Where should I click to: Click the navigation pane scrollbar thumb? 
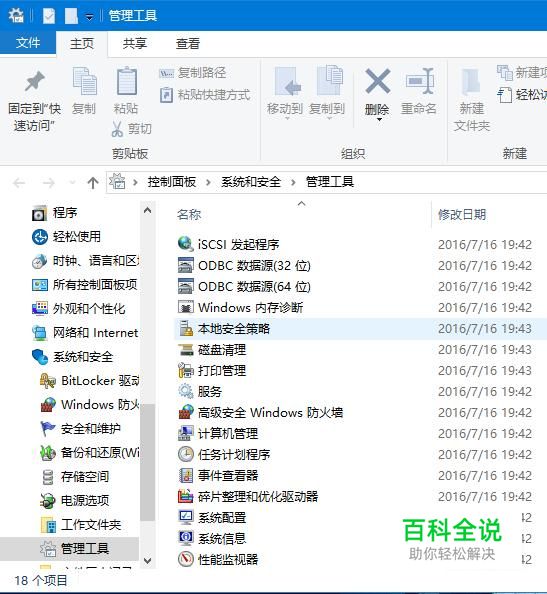coord(147,462)
